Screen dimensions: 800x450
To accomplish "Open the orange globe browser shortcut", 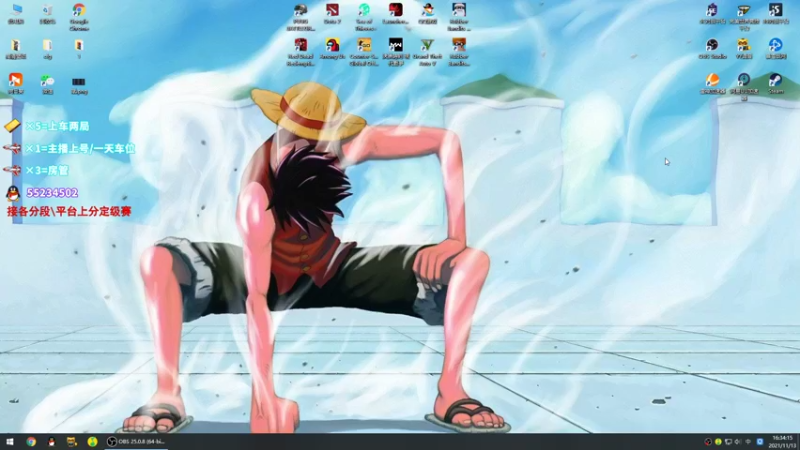I will click(712, 84).
